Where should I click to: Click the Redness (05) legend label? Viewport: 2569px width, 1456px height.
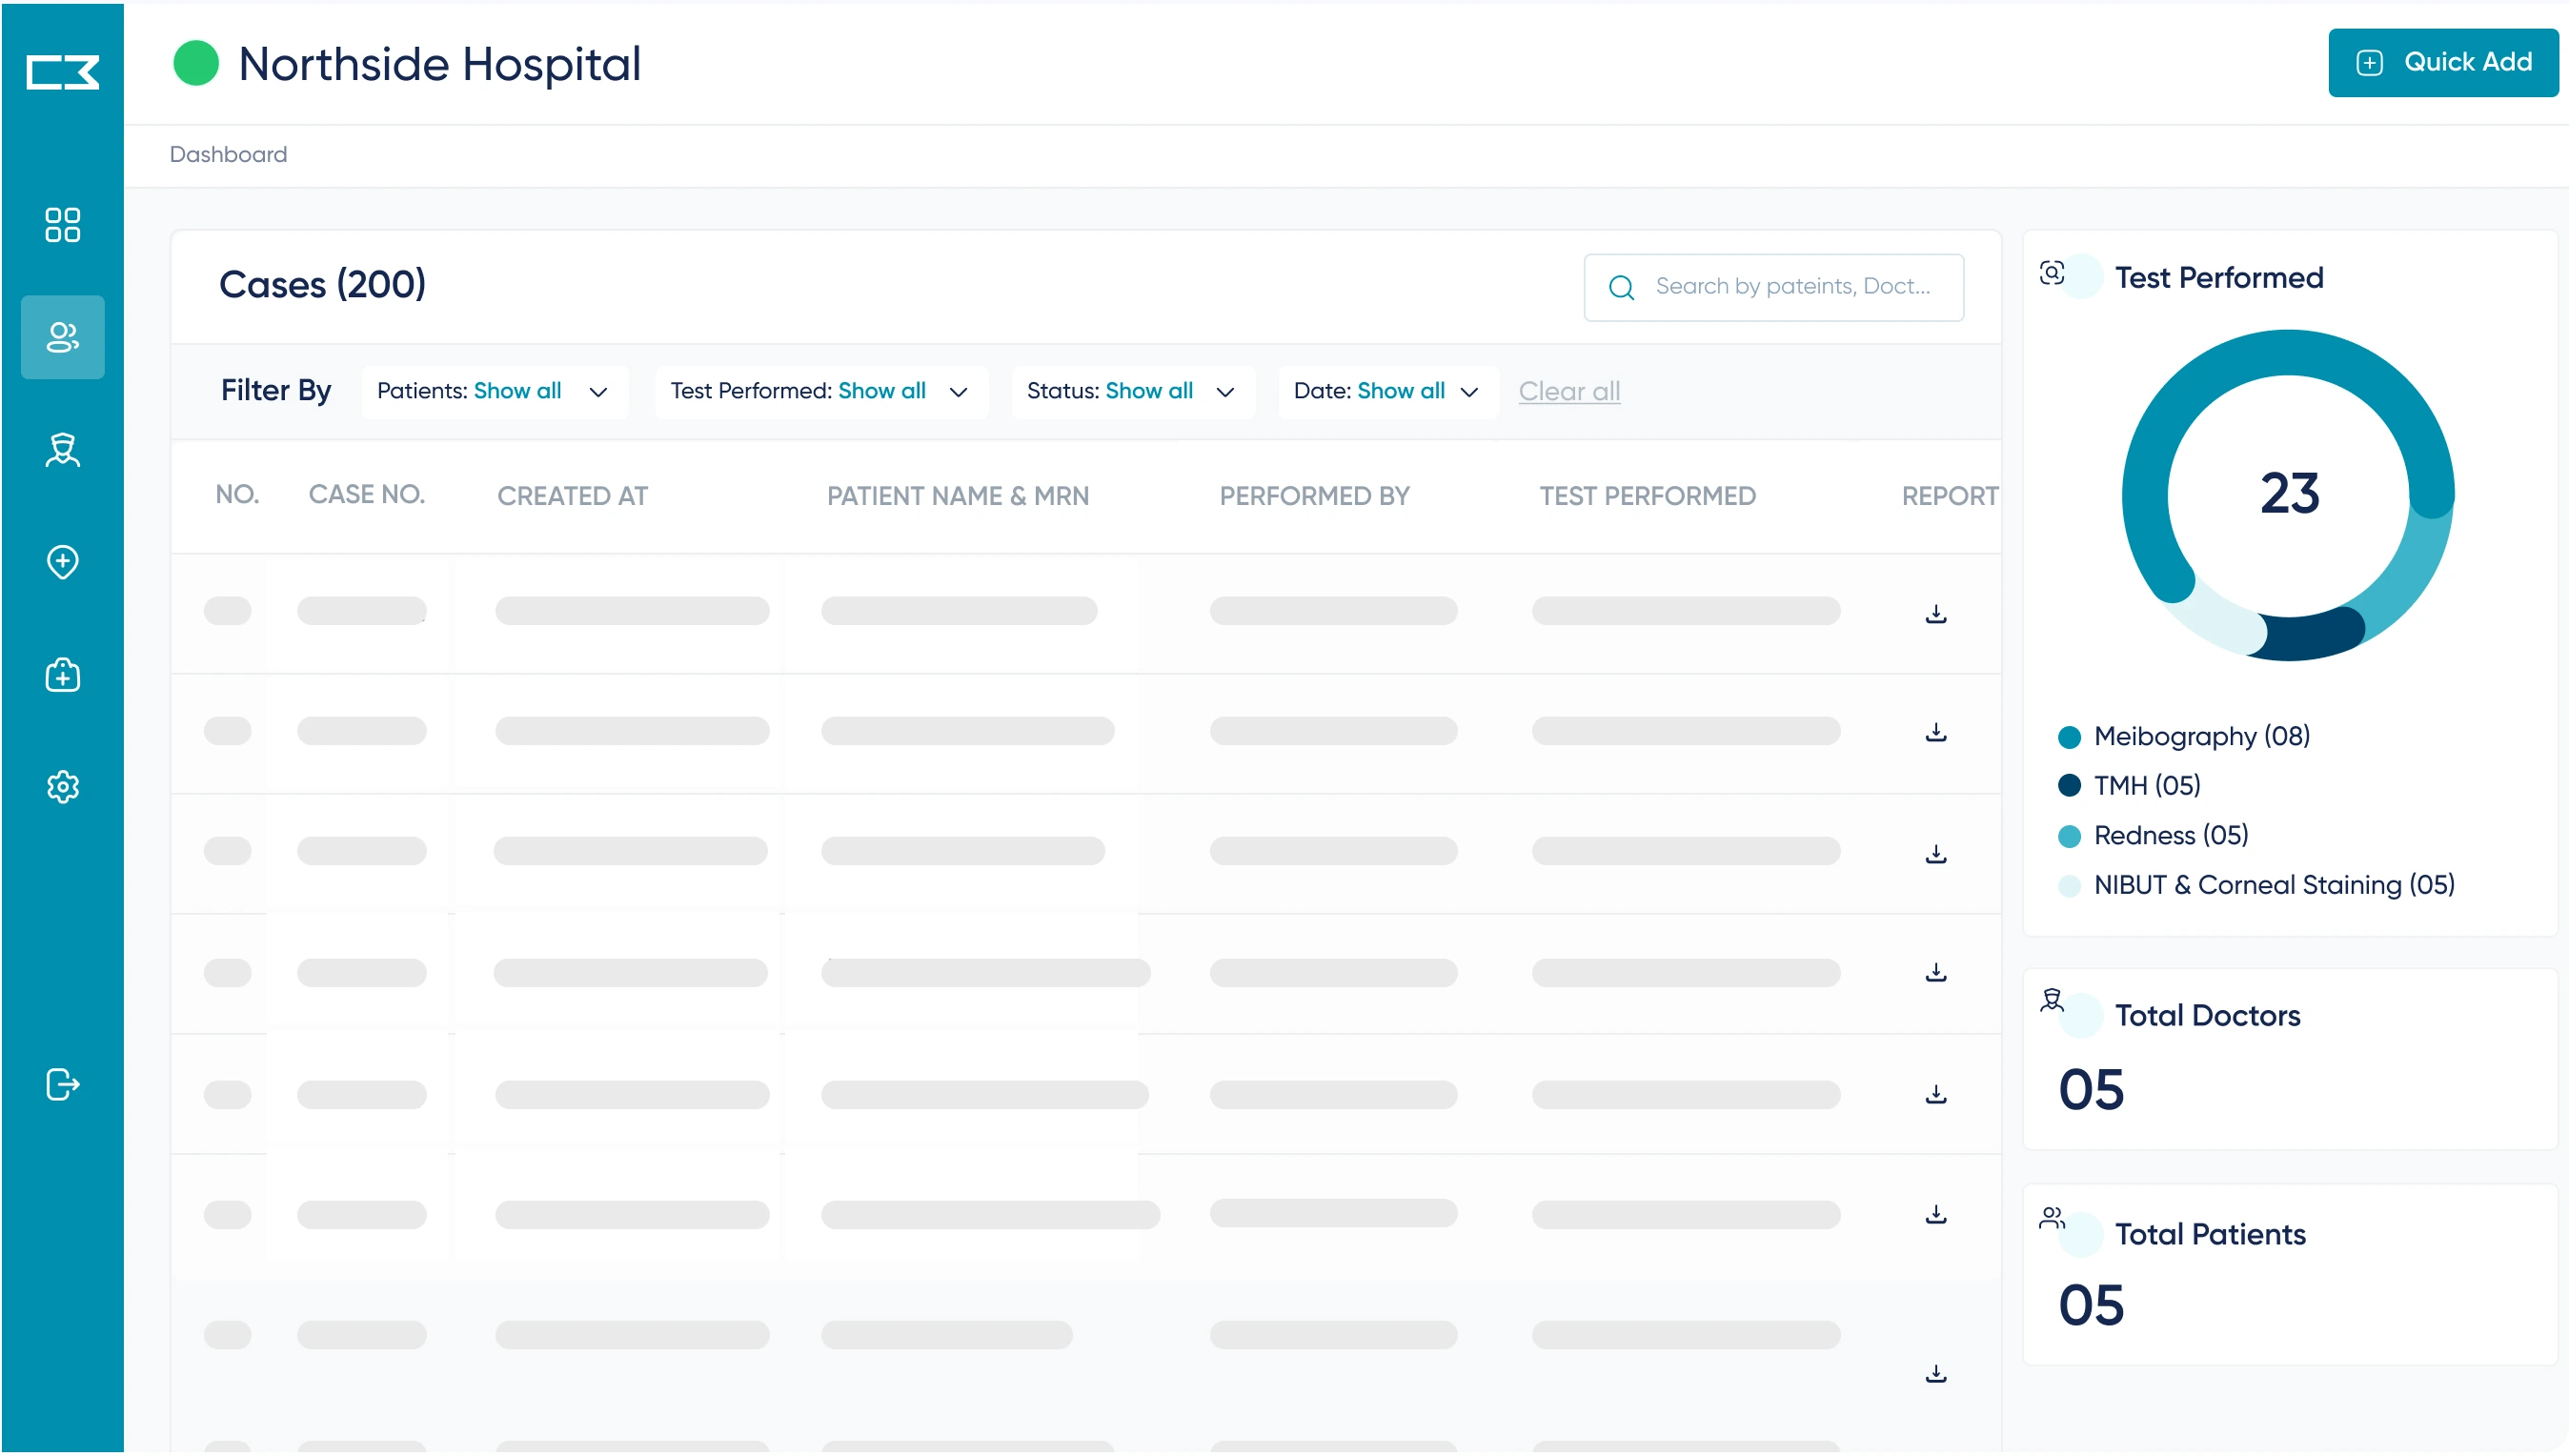click(x=2171, y=836)
